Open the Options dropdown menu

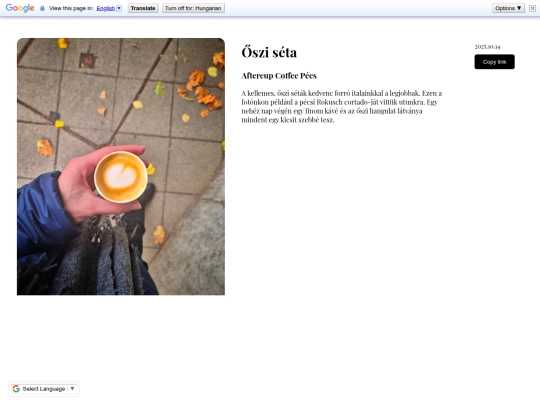coord(508,8)
